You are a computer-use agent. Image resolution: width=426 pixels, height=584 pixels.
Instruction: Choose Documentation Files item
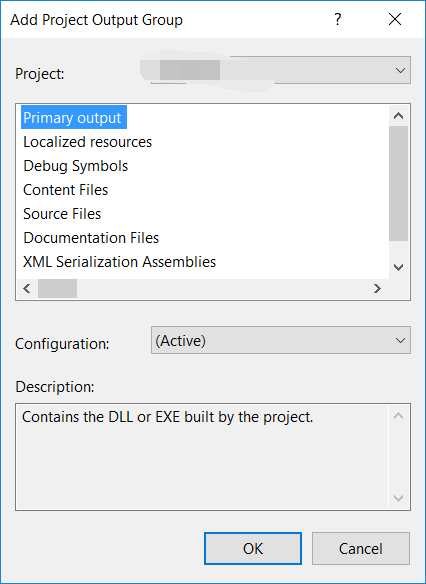(91, 238)
